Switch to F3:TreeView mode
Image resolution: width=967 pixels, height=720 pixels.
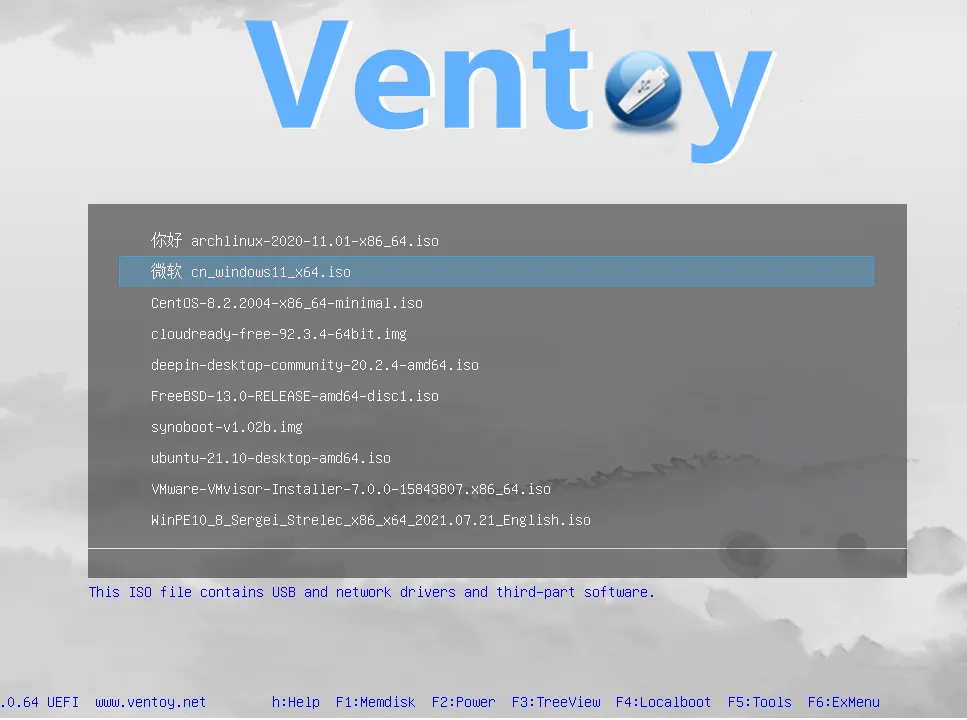556,702
